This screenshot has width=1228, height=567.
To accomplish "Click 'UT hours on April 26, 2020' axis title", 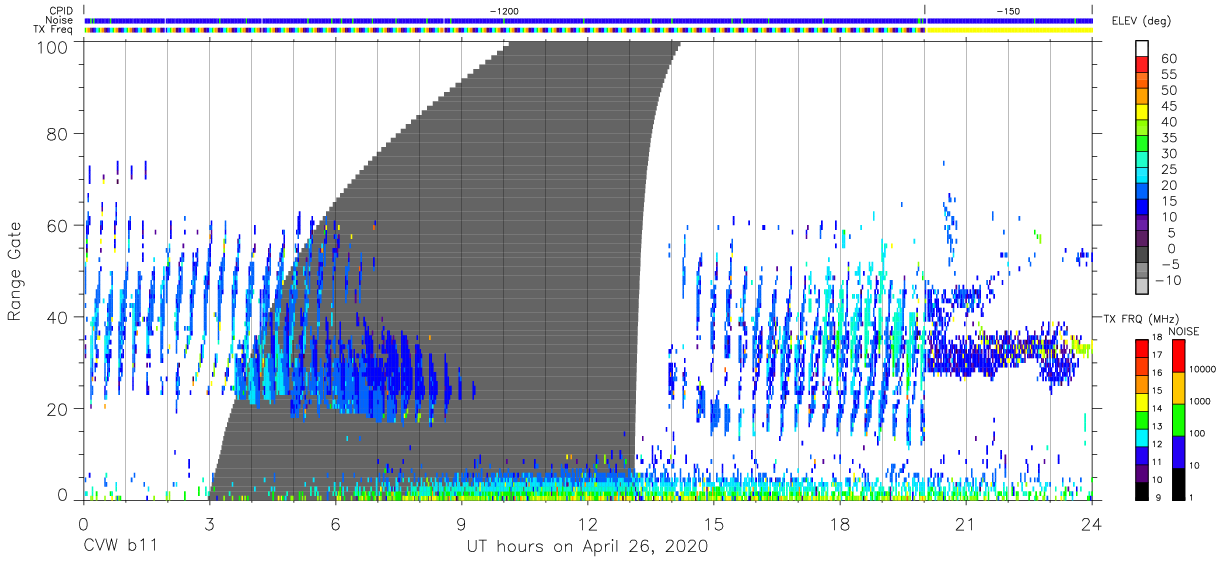I will [x=587, y=547].
